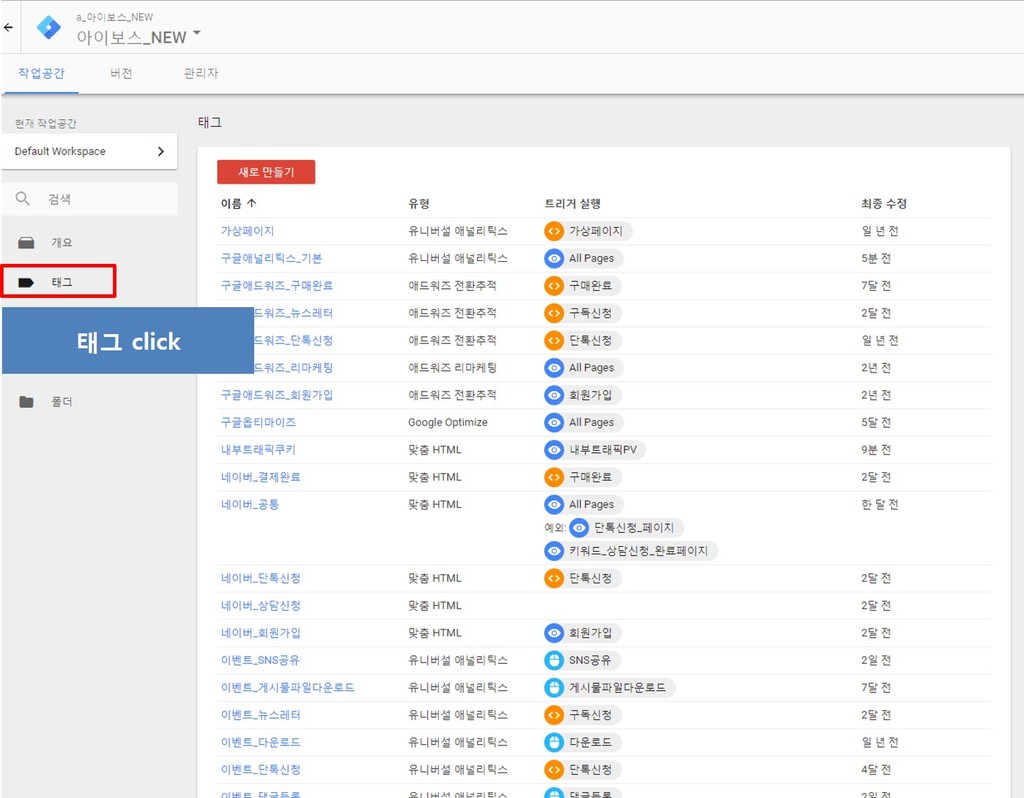Click the 한 달 전 last-modified value
Screen dimensions: 1024x798
(880, 504)
